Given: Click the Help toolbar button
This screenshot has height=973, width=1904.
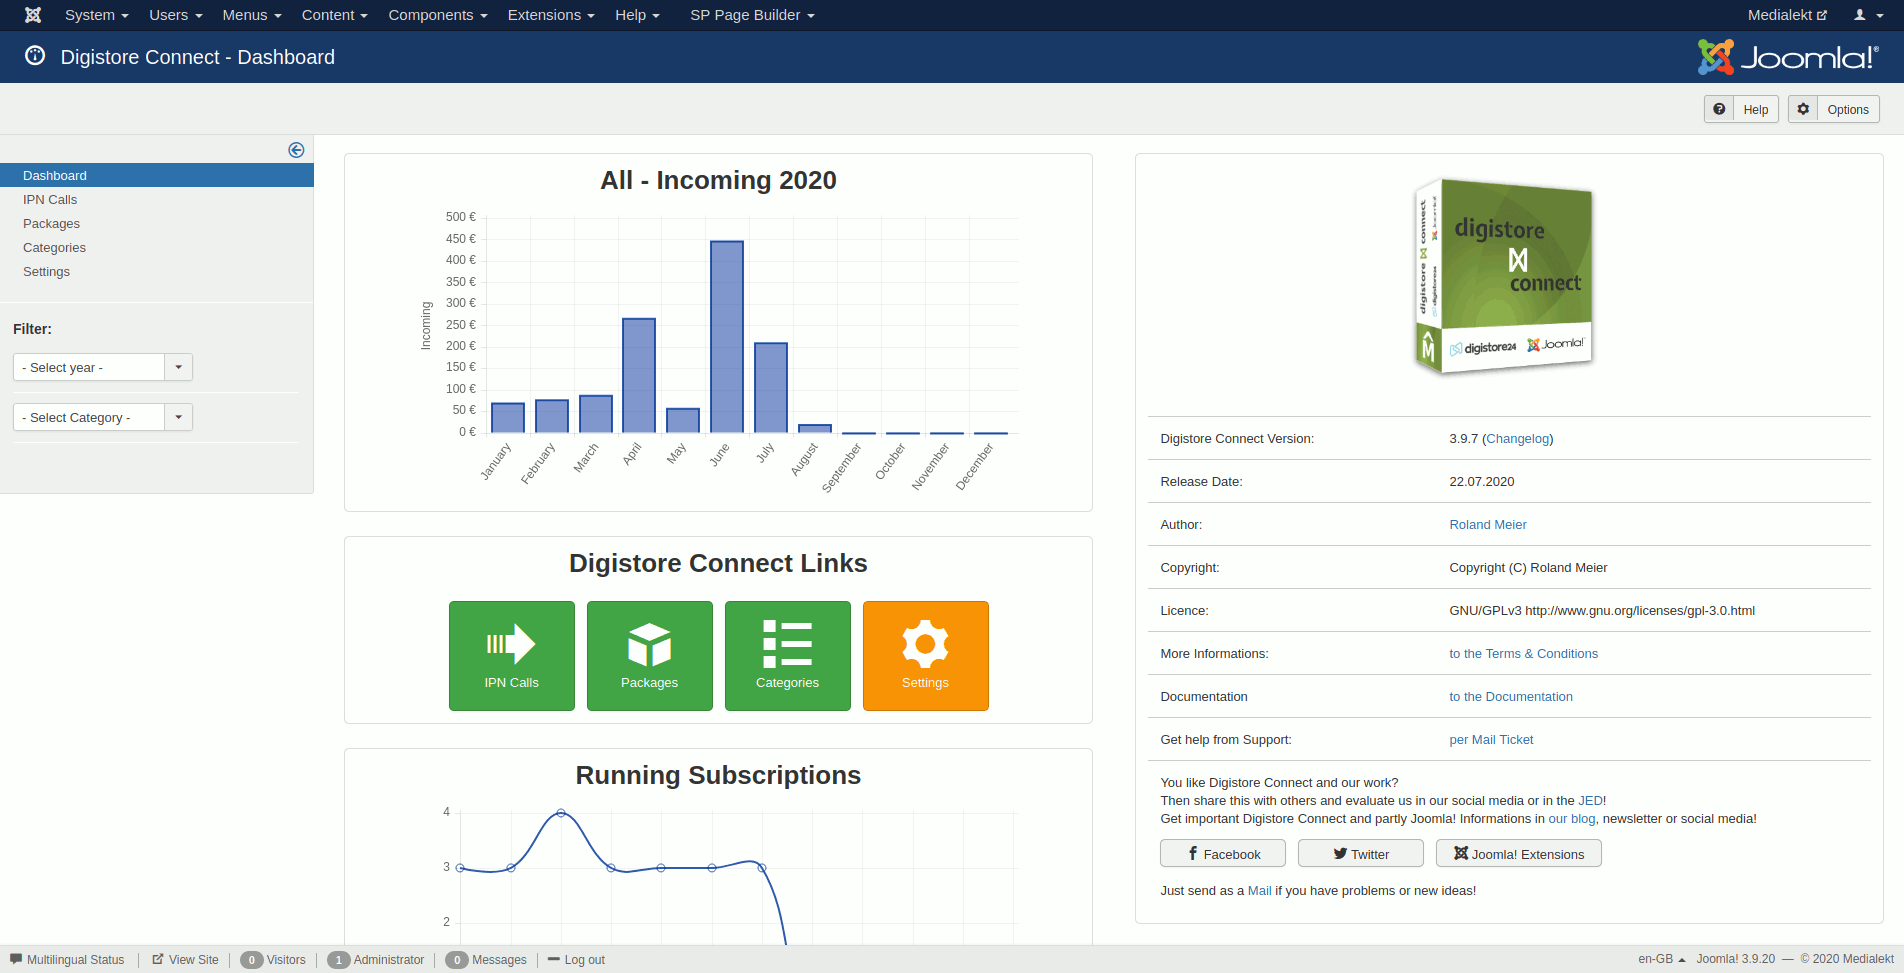Looking at the screenshot, I should [x=1741, y=109].
